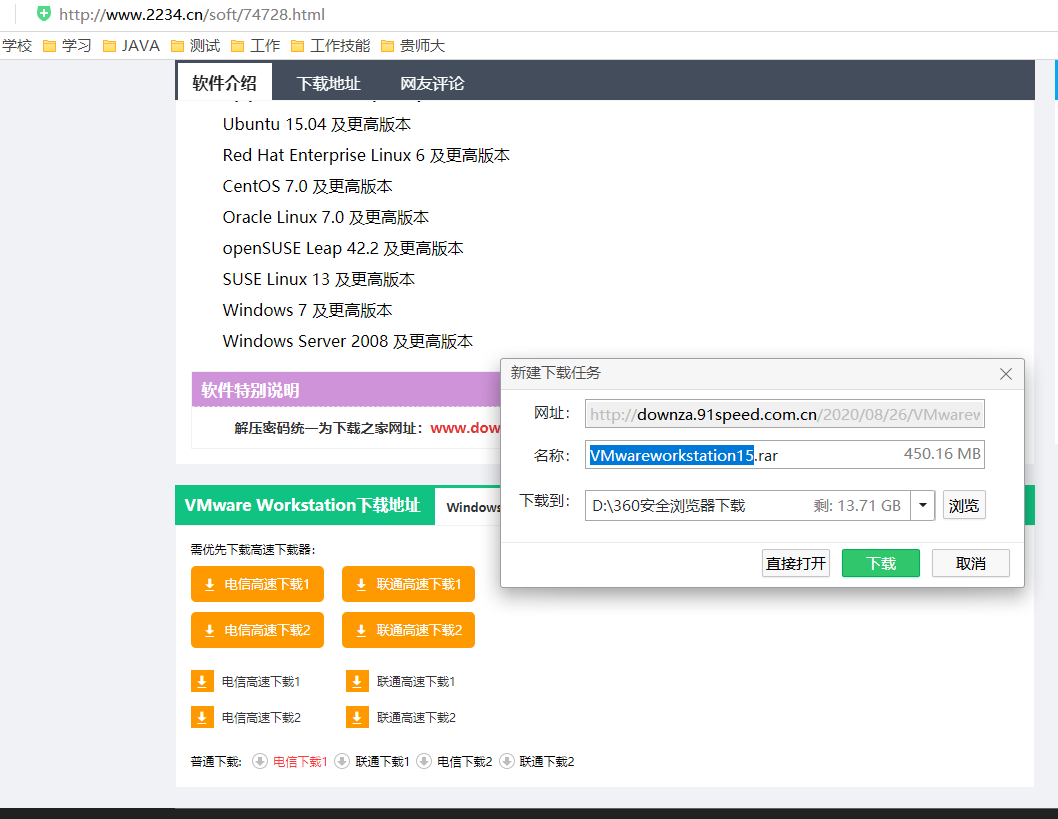Open the JAVA bookmark folder

click(x=131, y=46)
